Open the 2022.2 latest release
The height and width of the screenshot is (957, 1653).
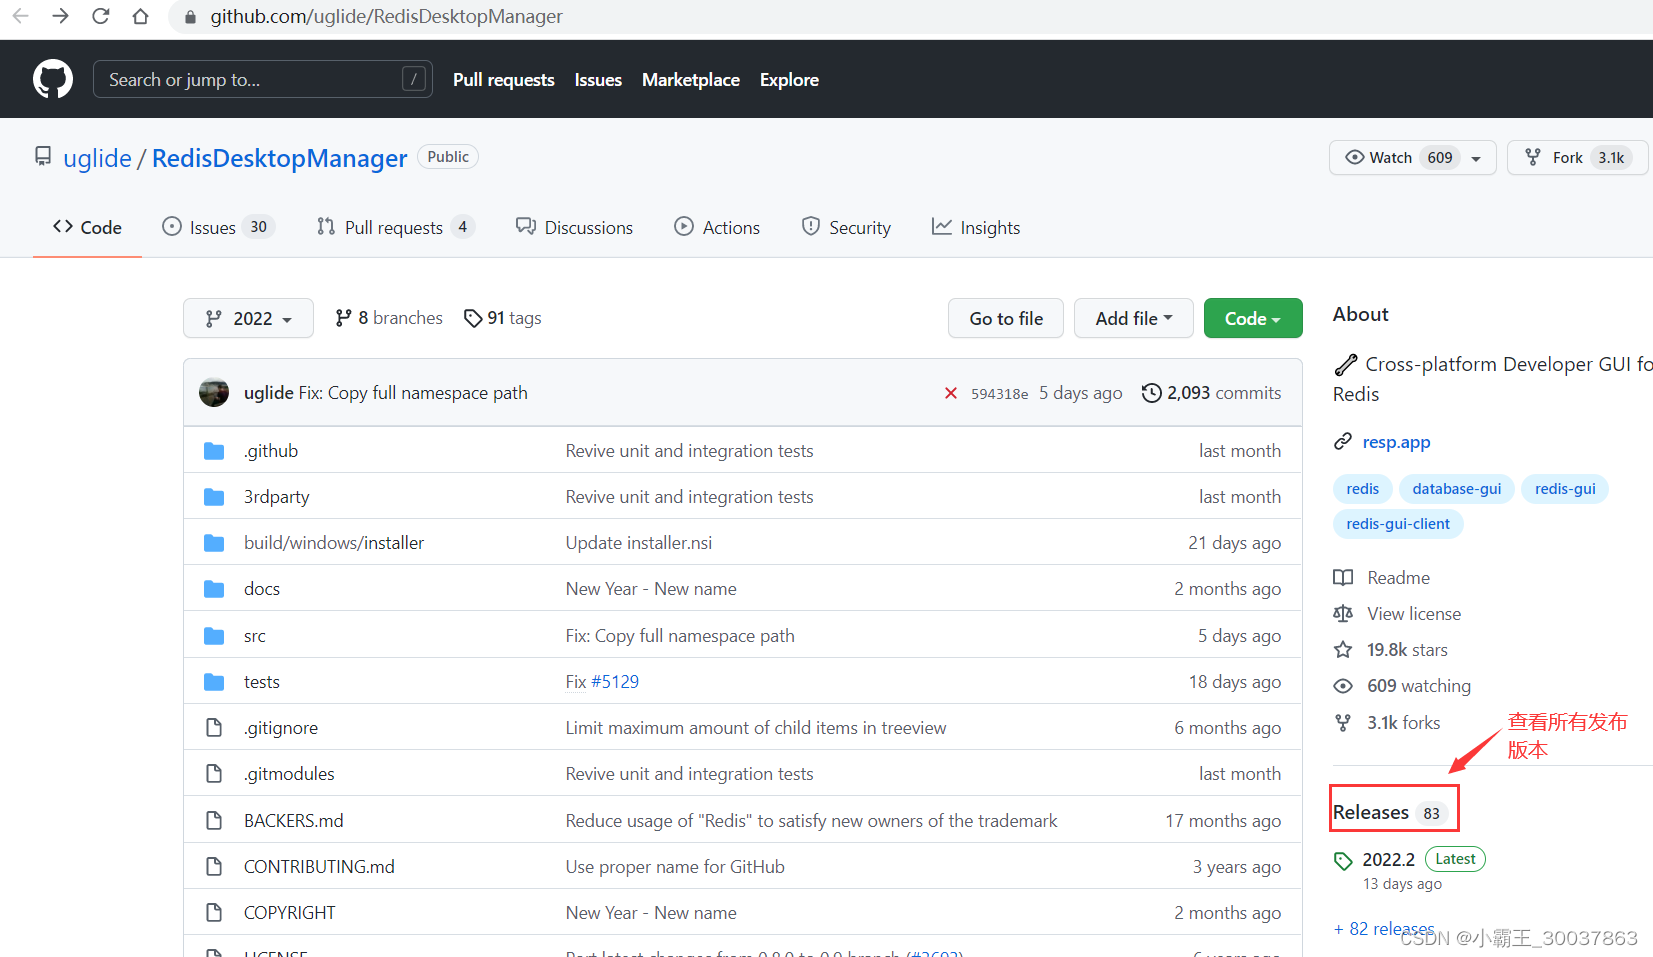pyautogui.click(x=1388, y=860)
